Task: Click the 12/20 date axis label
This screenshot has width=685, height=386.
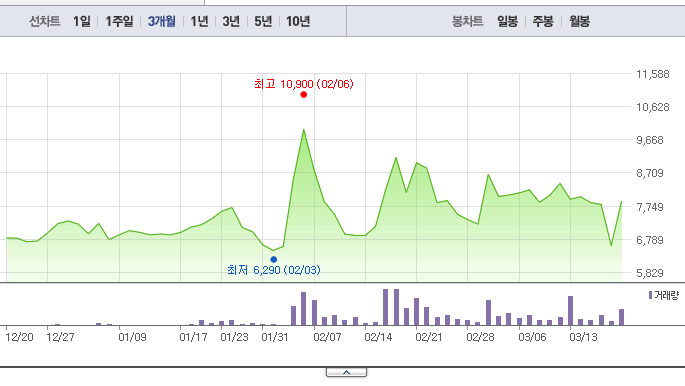Action: [x=20, y=337]
